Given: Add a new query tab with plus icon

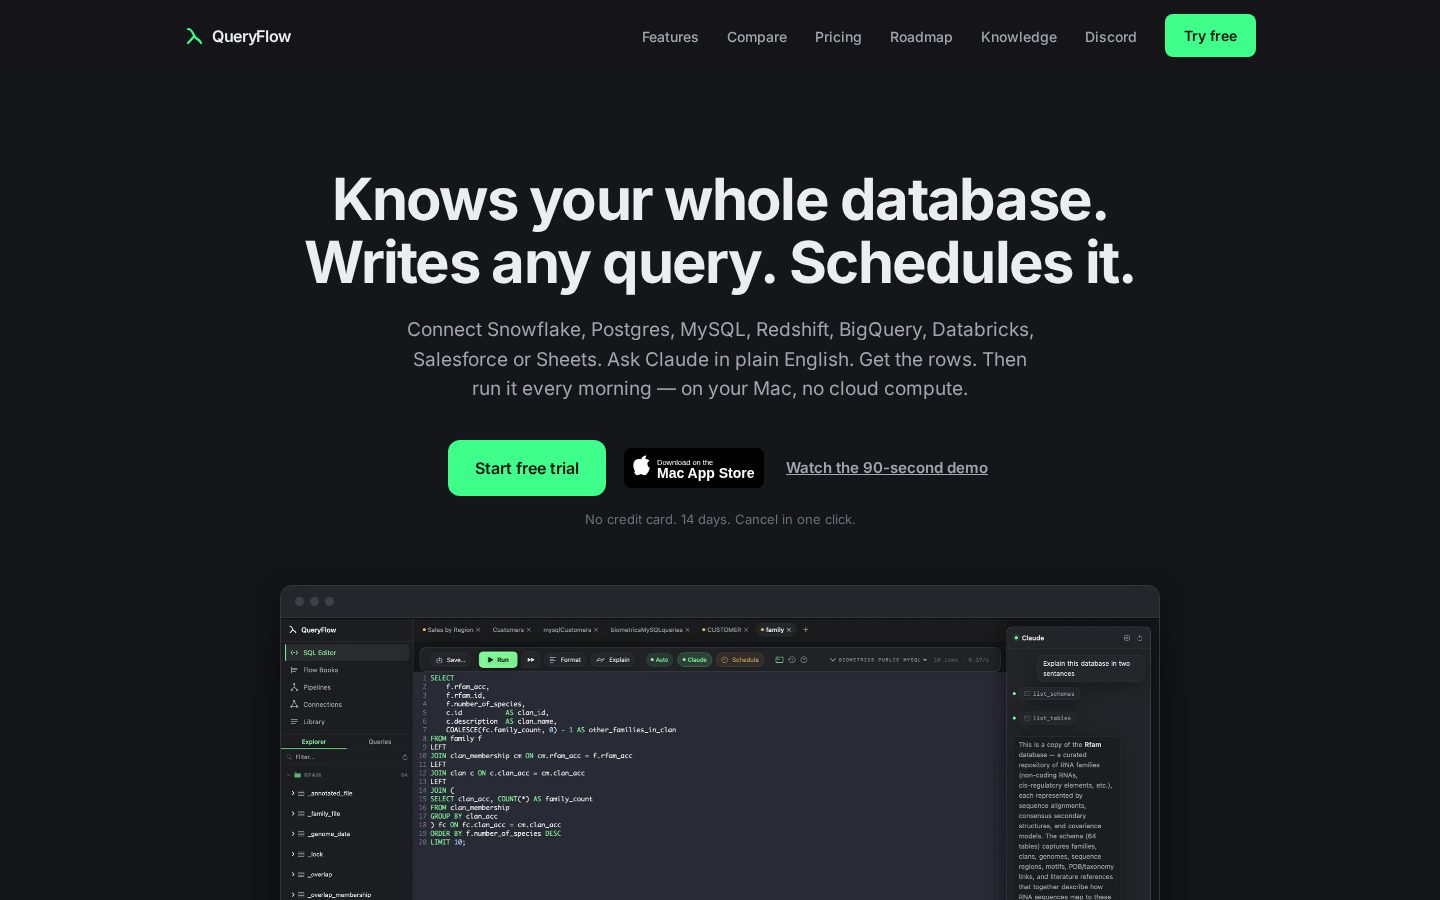Looking at the screenshot, I should tap(806, 630).
